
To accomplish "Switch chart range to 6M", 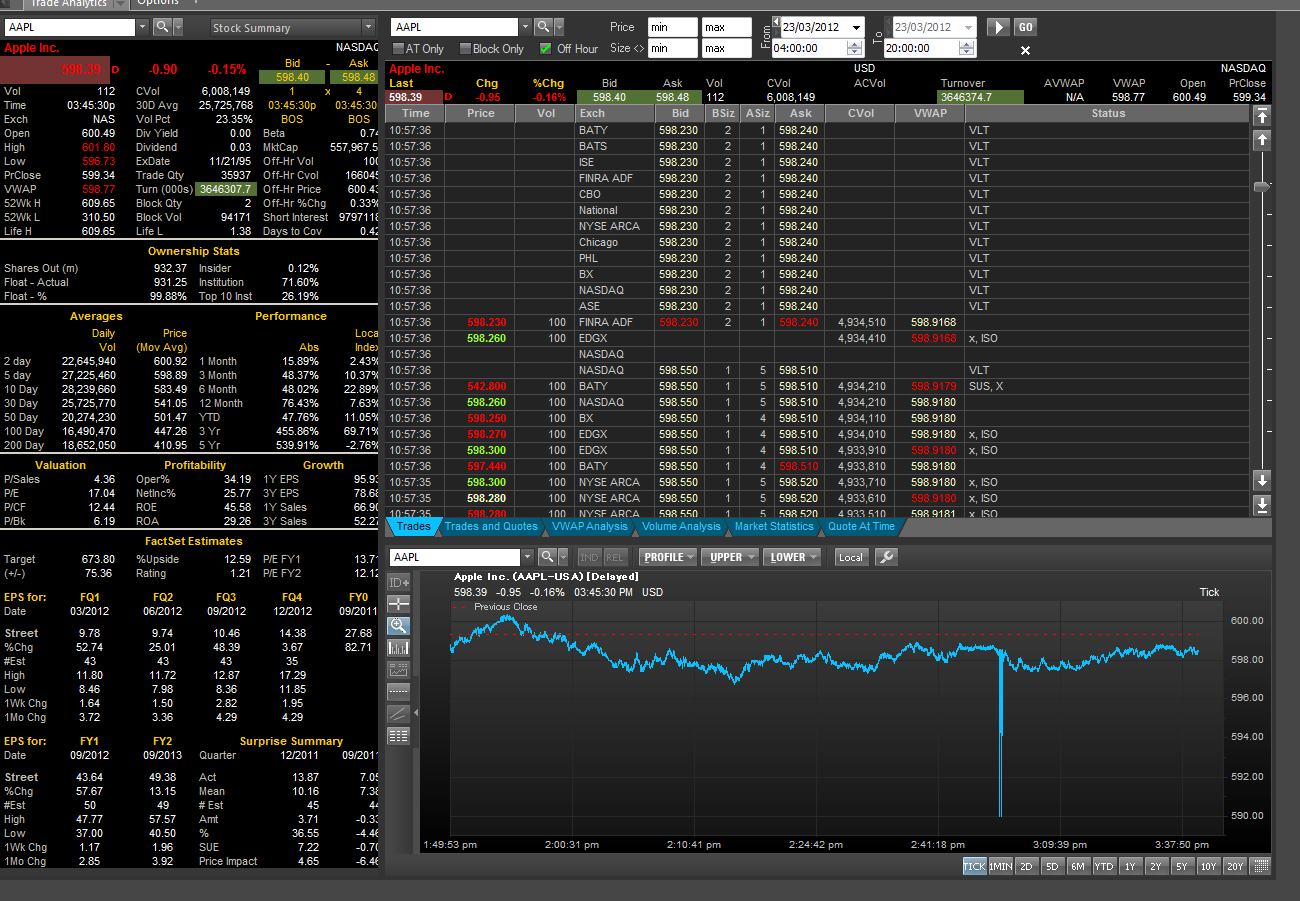I will (1078, 867).
